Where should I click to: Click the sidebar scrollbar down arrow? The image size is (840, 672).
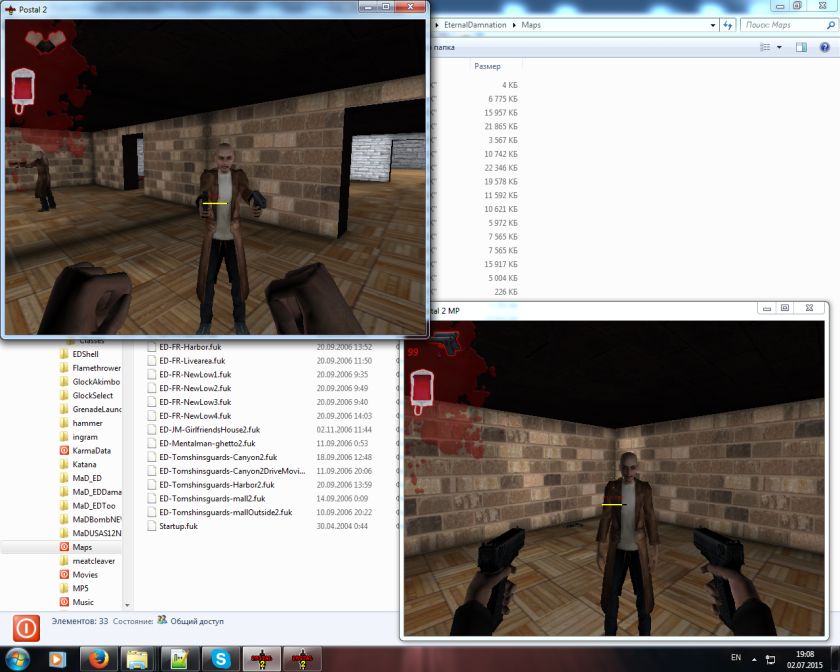tap(128, 605)
